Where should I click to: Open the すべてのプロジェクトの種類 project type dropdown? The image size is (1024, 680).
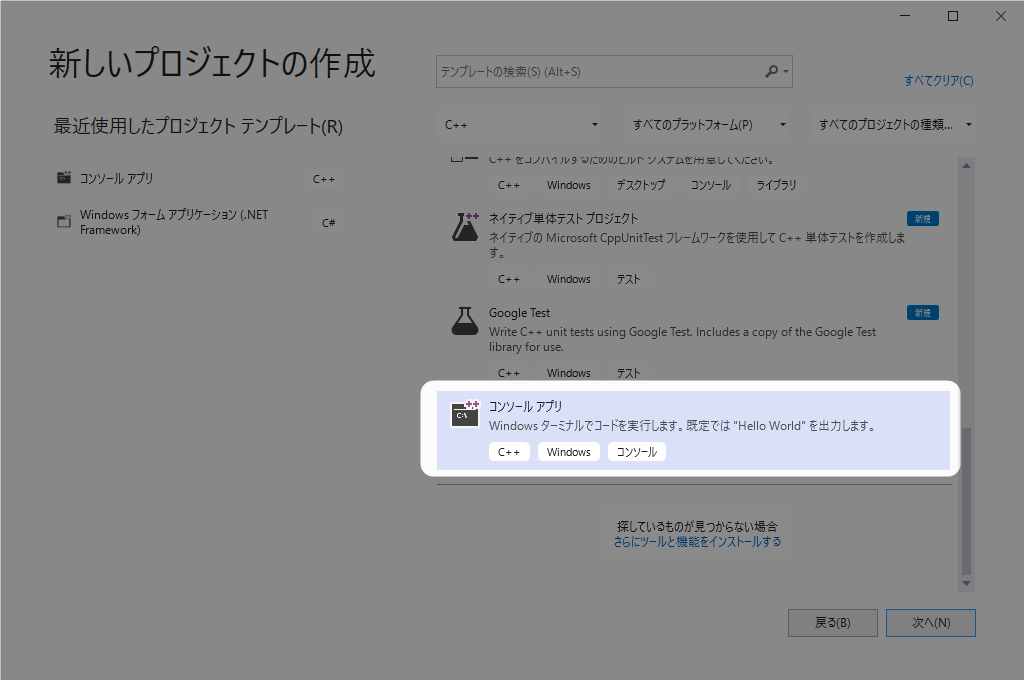coord(893,125)
